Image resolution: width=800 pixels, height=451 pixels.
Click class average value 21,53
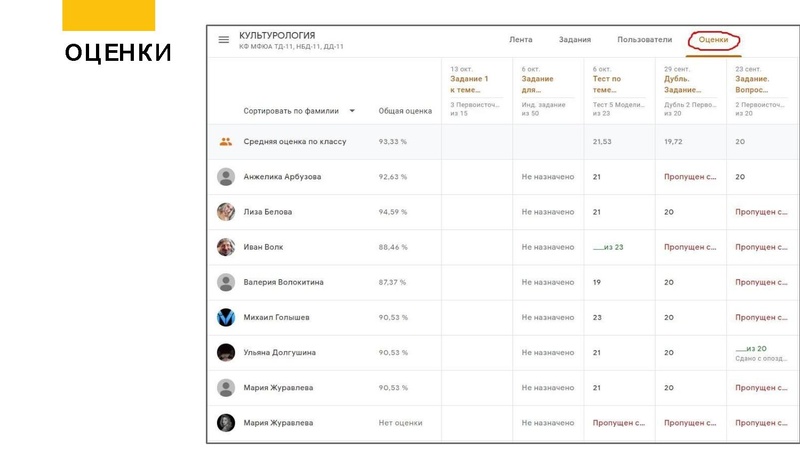(x=602, y=141)
